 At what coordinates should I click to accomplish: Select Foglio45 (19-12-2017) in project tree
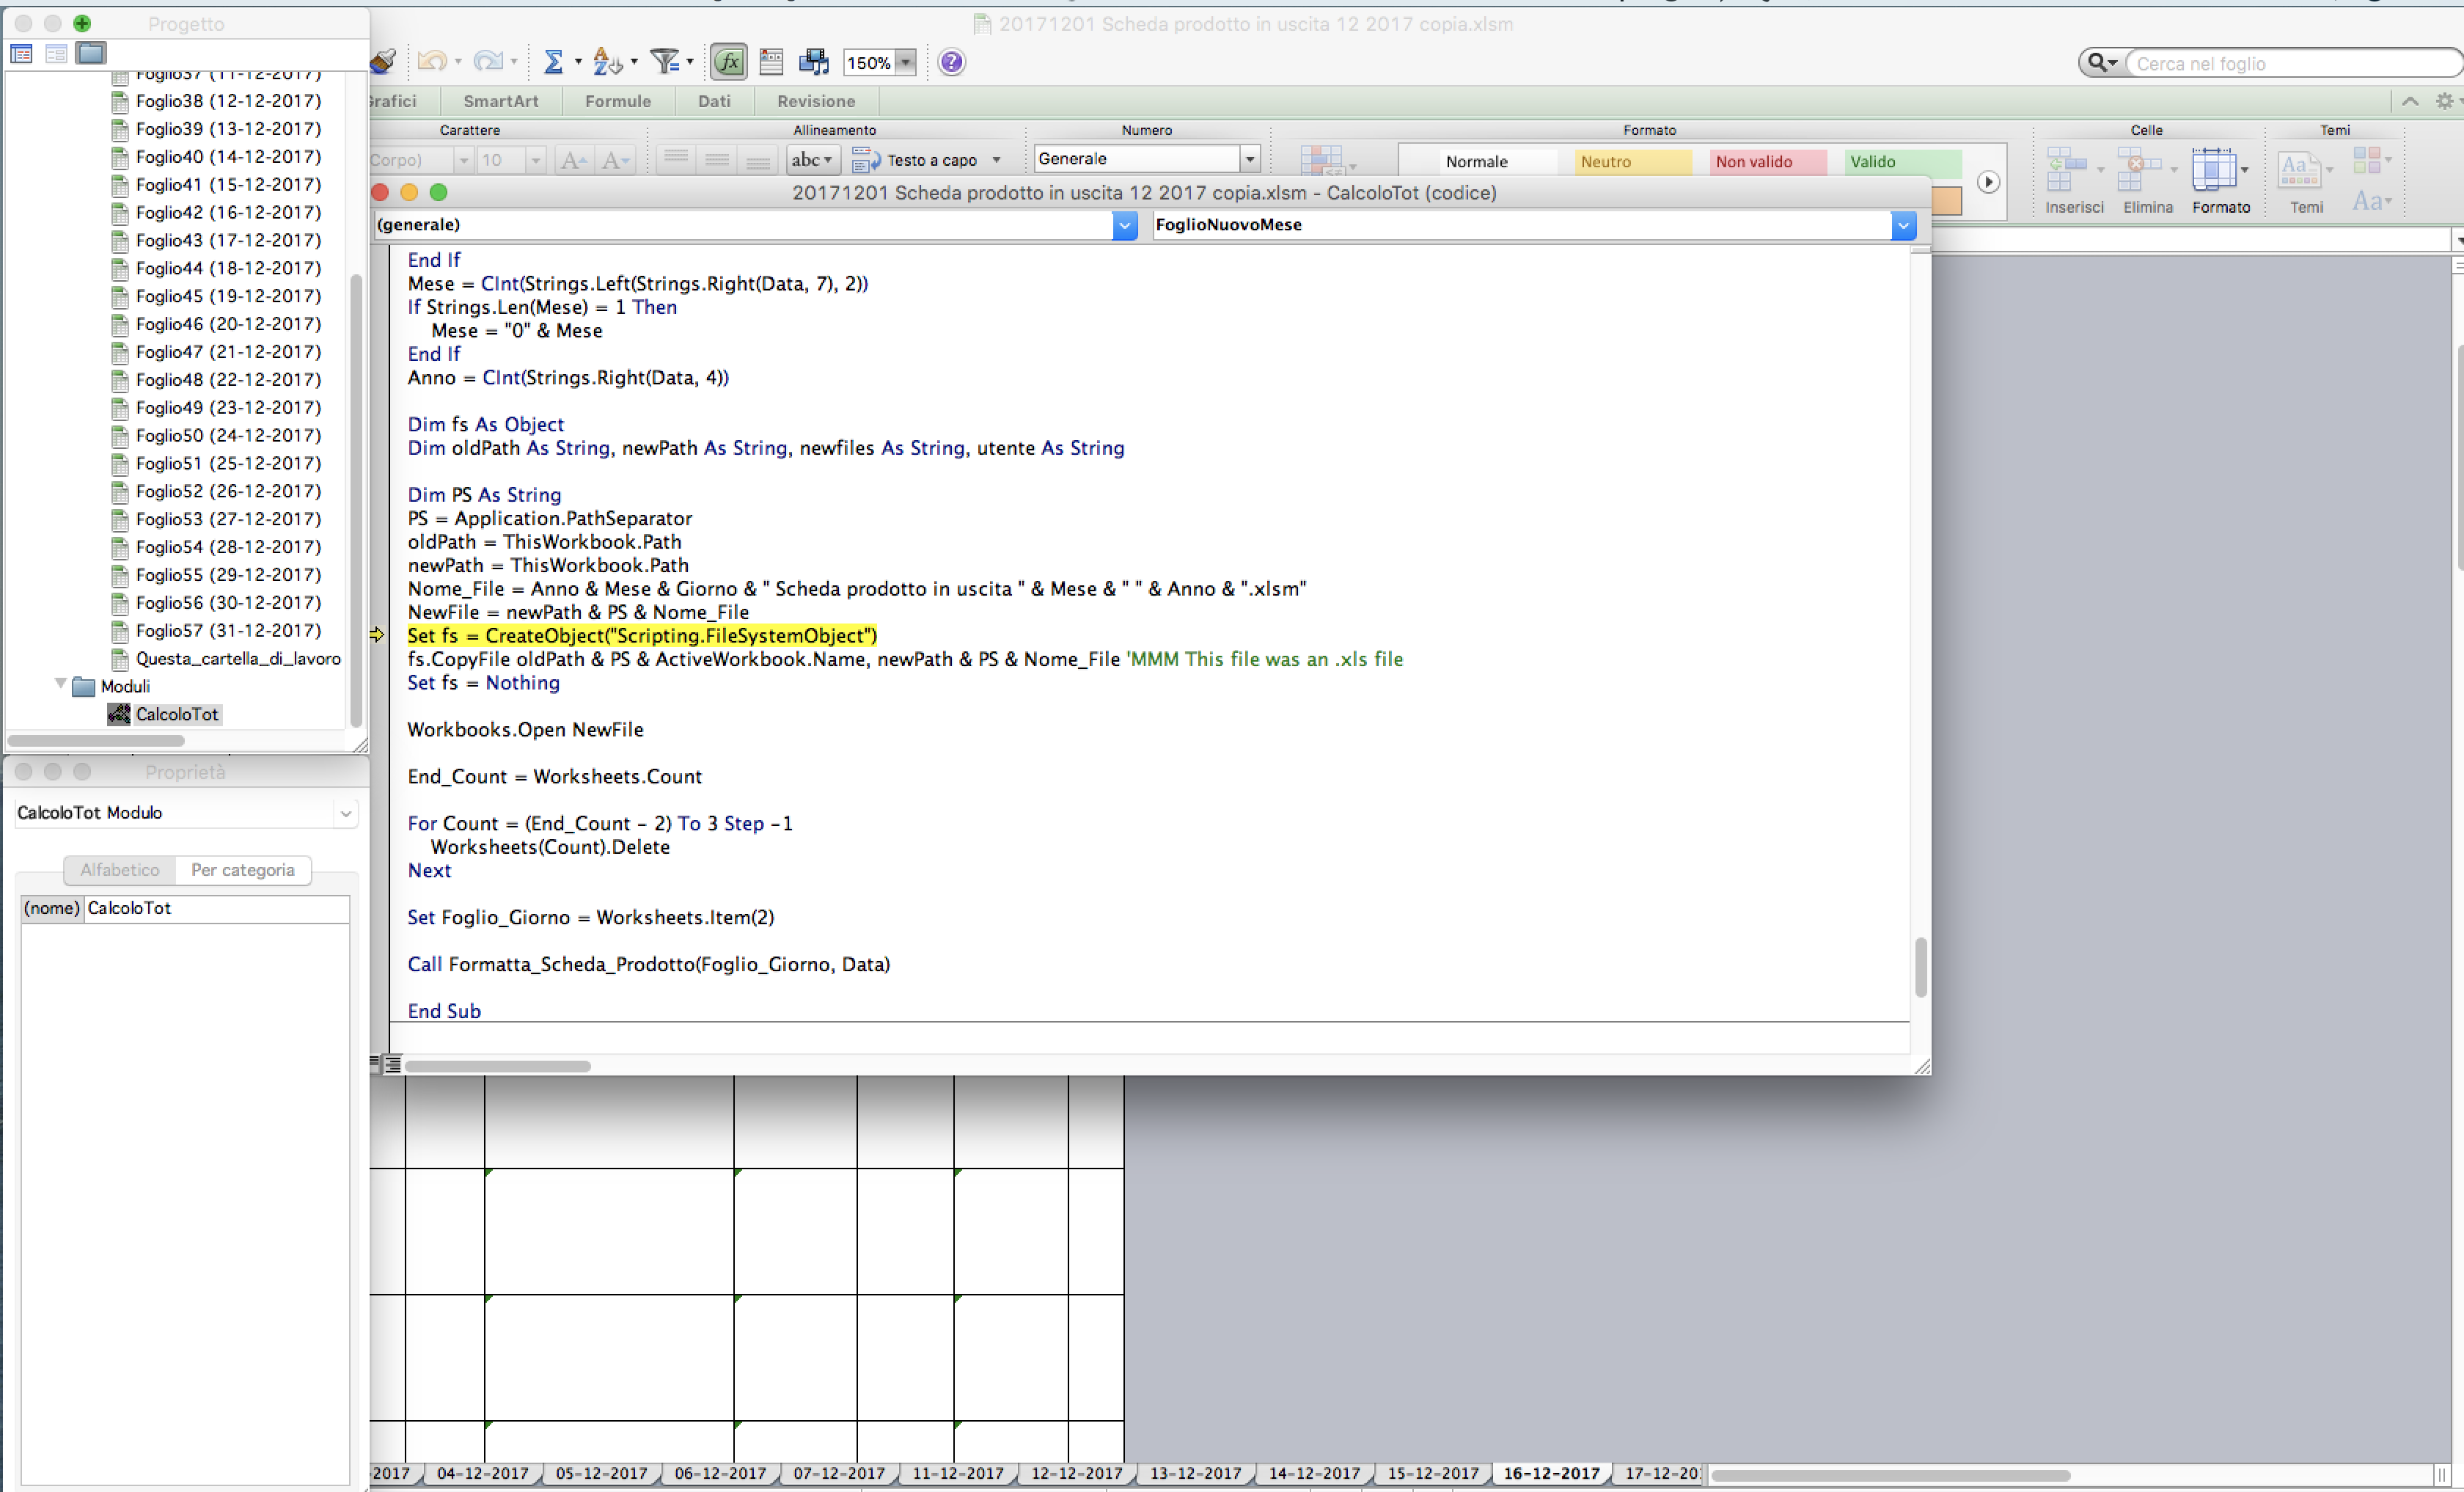point(228,296)
